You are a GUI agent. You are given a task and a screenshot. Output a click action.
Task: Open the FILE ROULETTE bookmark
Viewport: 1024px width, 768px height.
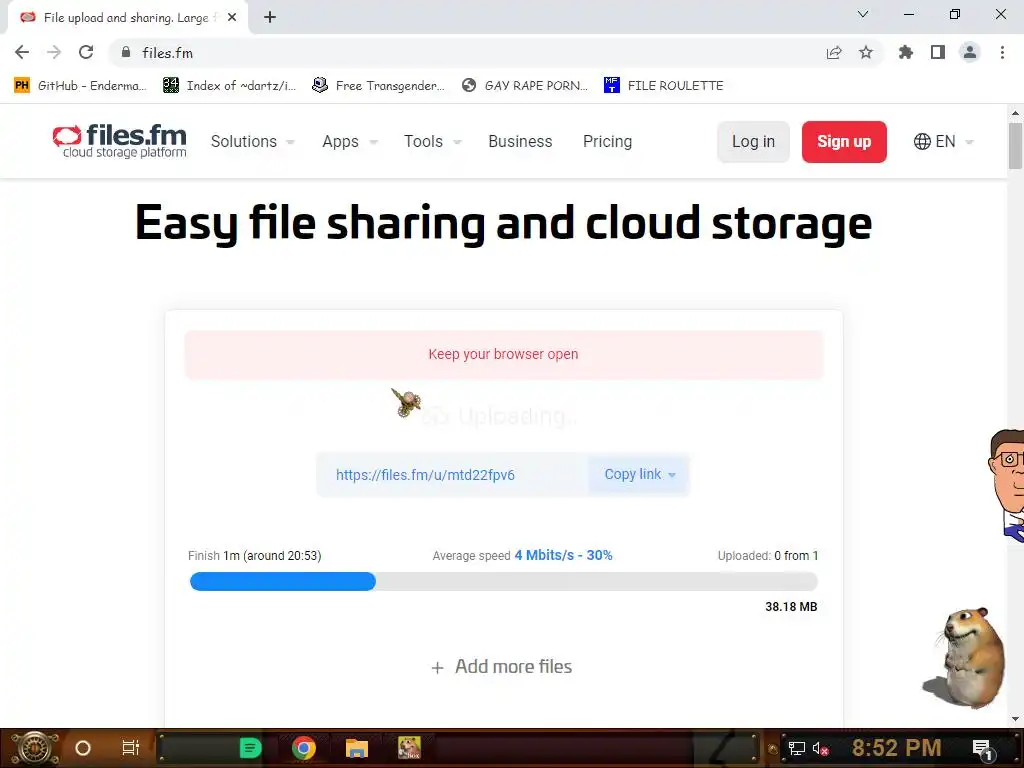[x=664, y=86]
